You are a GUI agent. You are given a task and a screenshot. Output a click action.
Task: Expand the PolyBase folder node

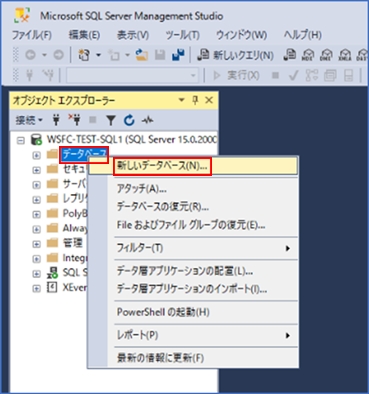pyautogui.click(x=36, y=214)
